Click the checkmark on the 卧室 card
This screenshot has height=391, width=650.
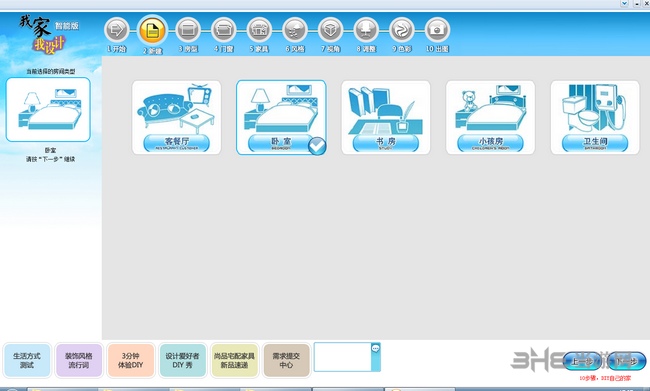coord(318,146)
